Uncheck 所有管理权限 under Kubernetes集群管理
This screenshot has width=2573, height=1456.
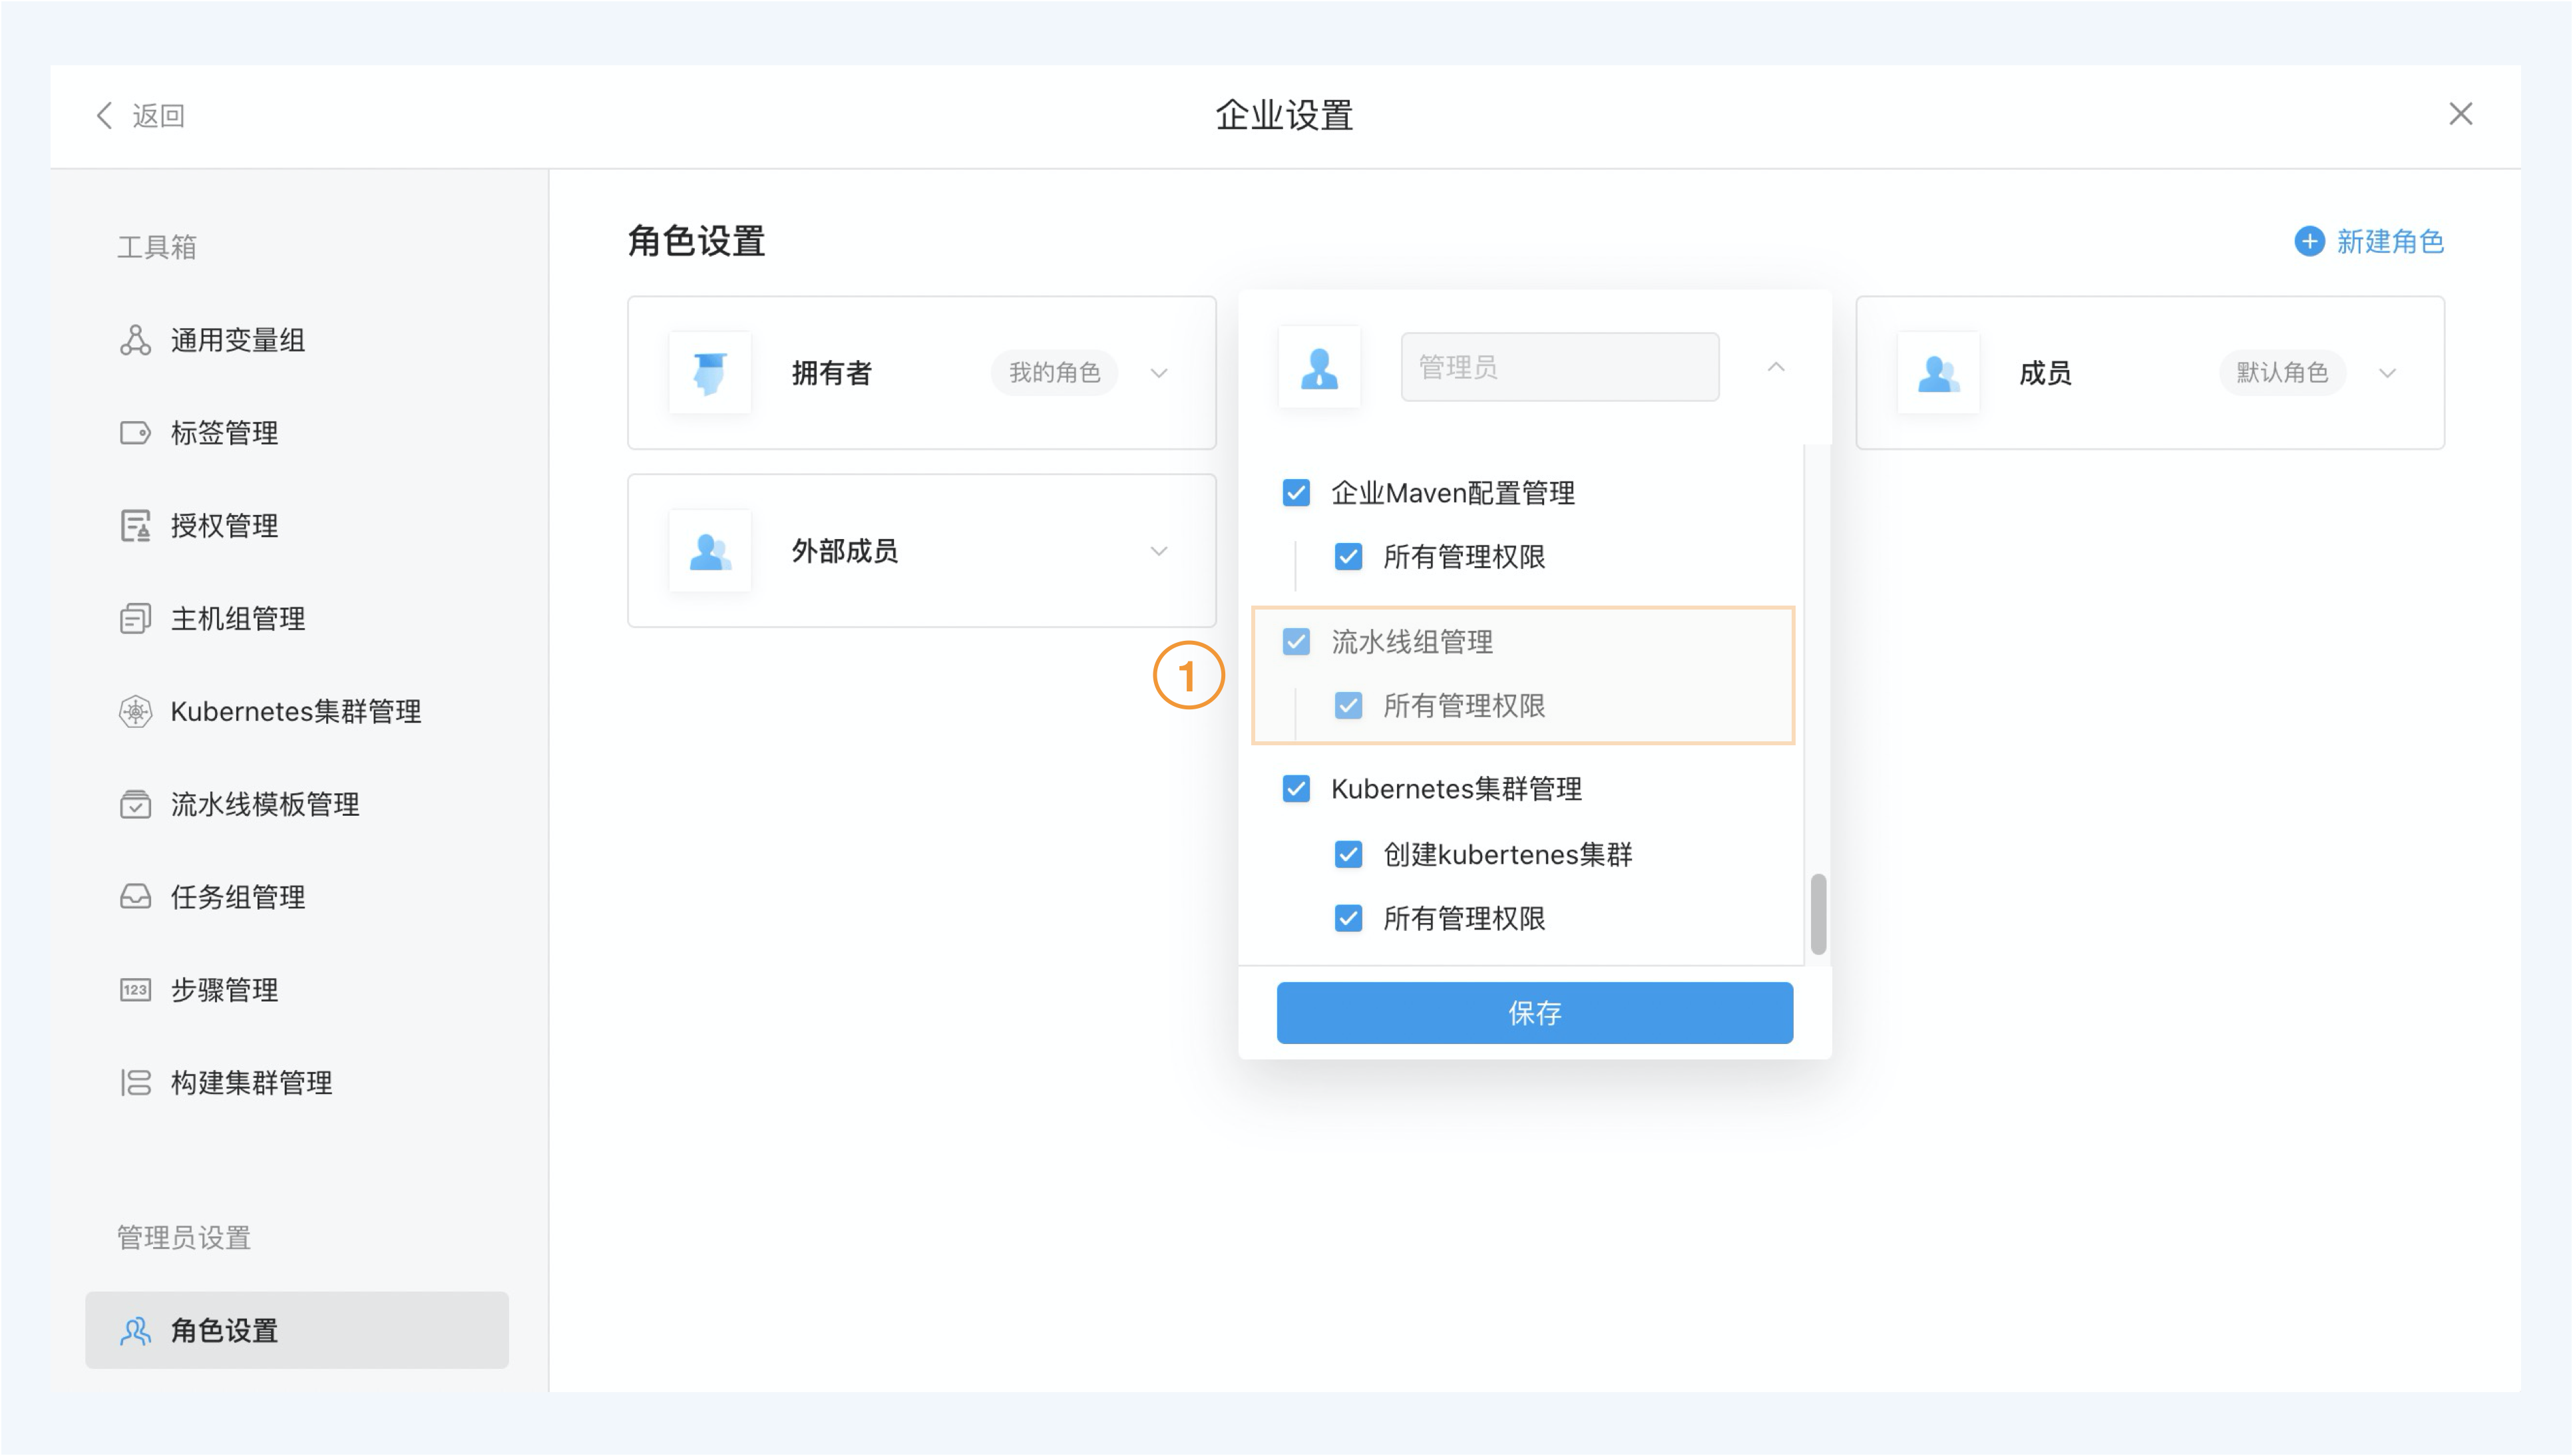point(1348,919)
